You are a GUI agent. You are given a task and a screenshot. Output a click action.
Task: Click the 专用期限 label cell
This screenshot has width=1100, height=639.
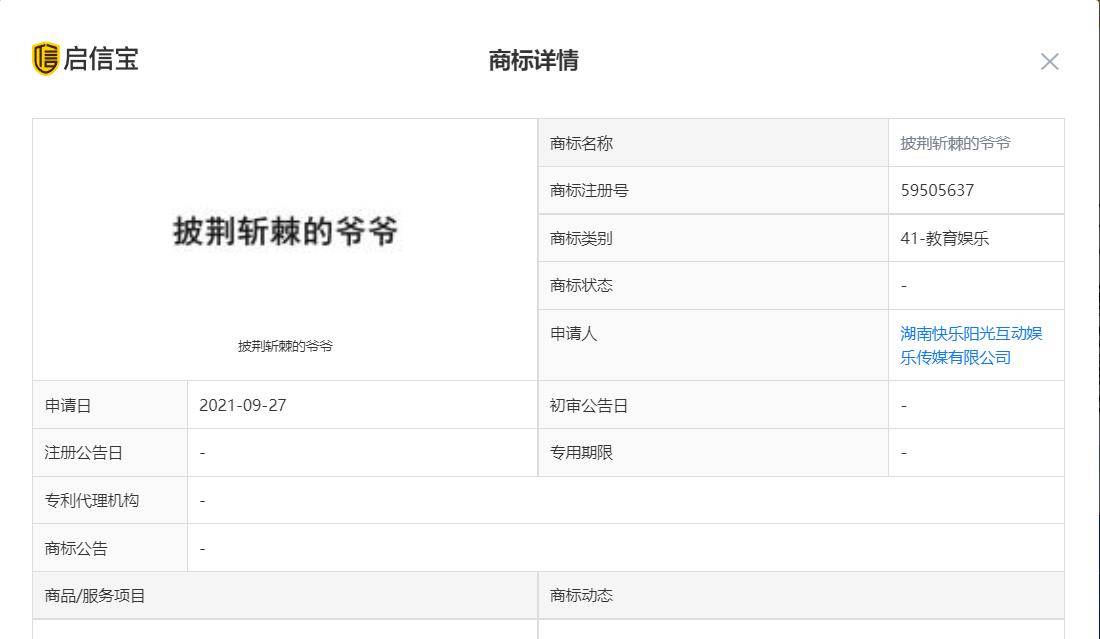[713, 452]
